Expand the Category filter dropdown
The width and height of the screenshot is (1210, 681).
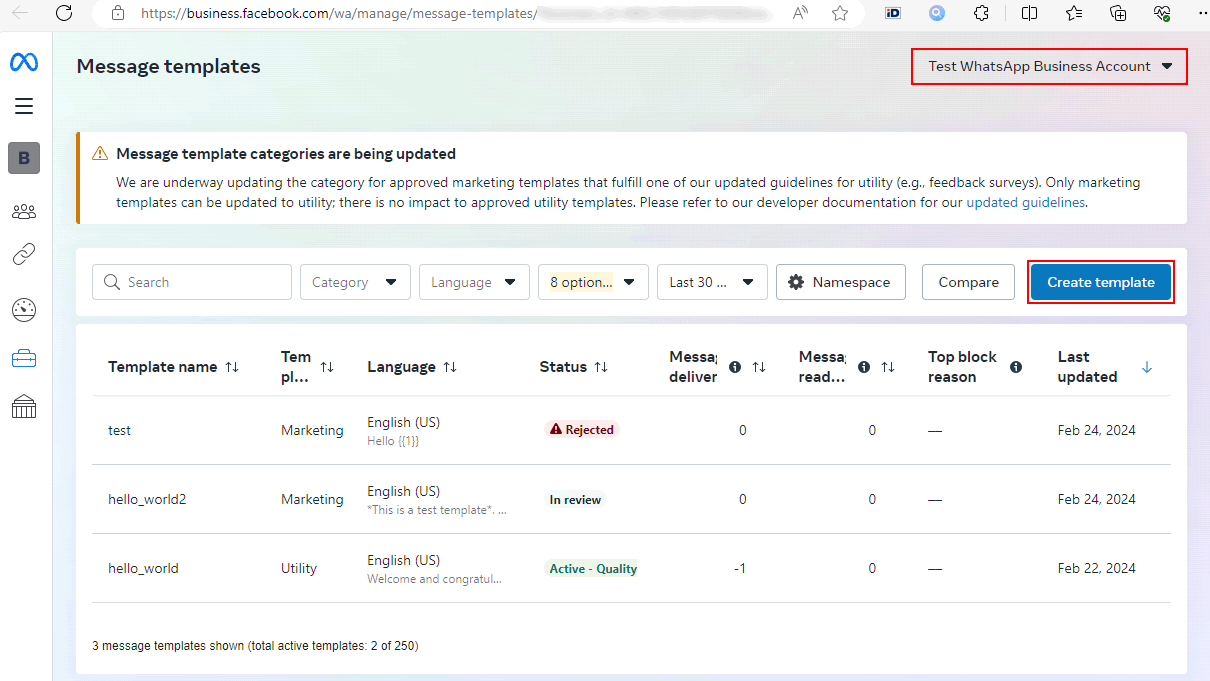tap(355, 282)
